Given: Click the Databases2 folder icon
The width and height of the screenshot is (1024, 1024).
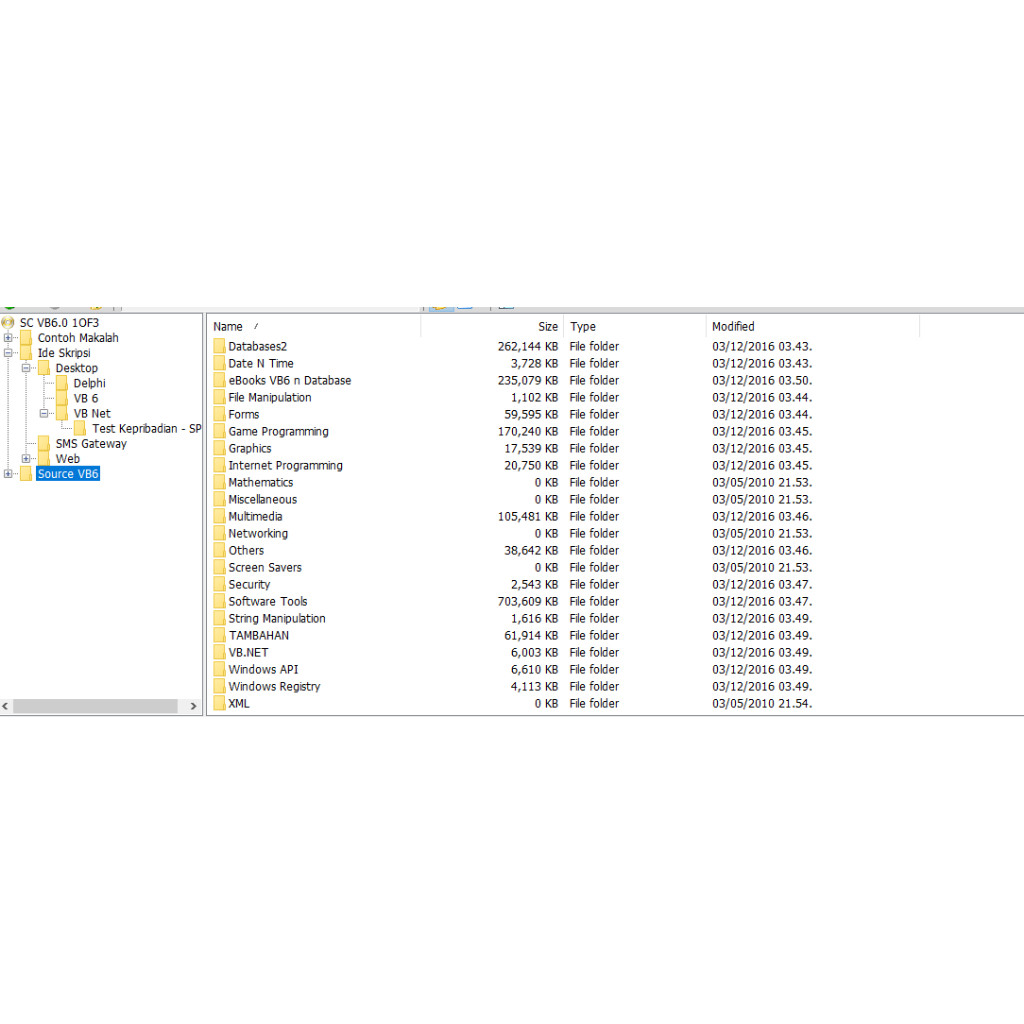Looking at the screenshot, I should pos(219,346).
